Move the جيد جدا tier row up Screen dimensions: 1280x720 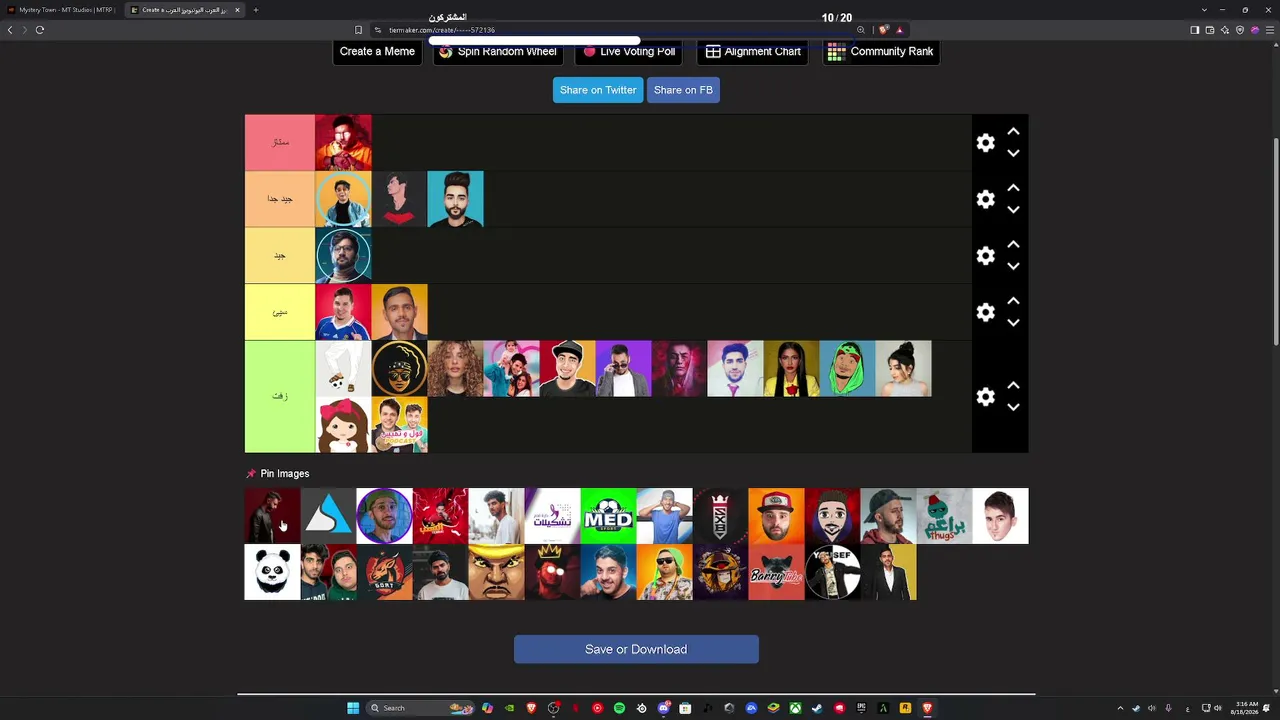1013,188
